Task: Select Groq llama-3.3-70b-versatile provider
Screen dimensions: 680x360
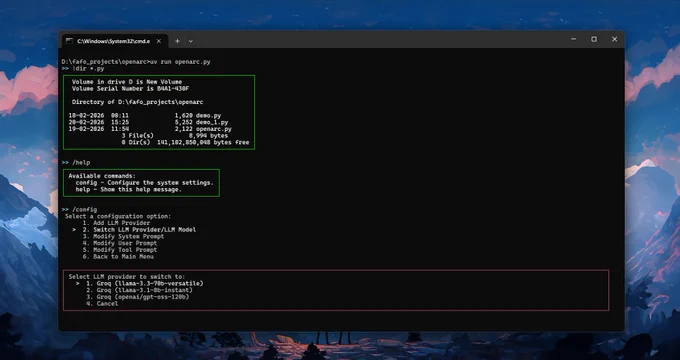Action: [145, 283]
